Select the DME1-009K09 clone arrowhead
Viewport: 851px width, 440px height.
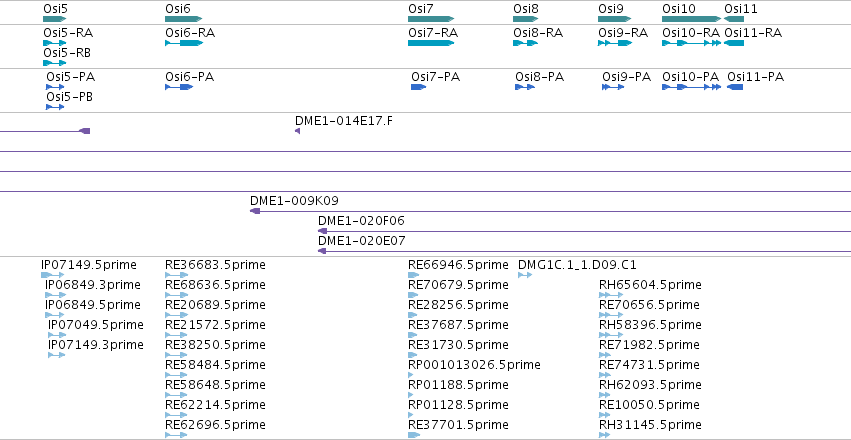(255, 211)
